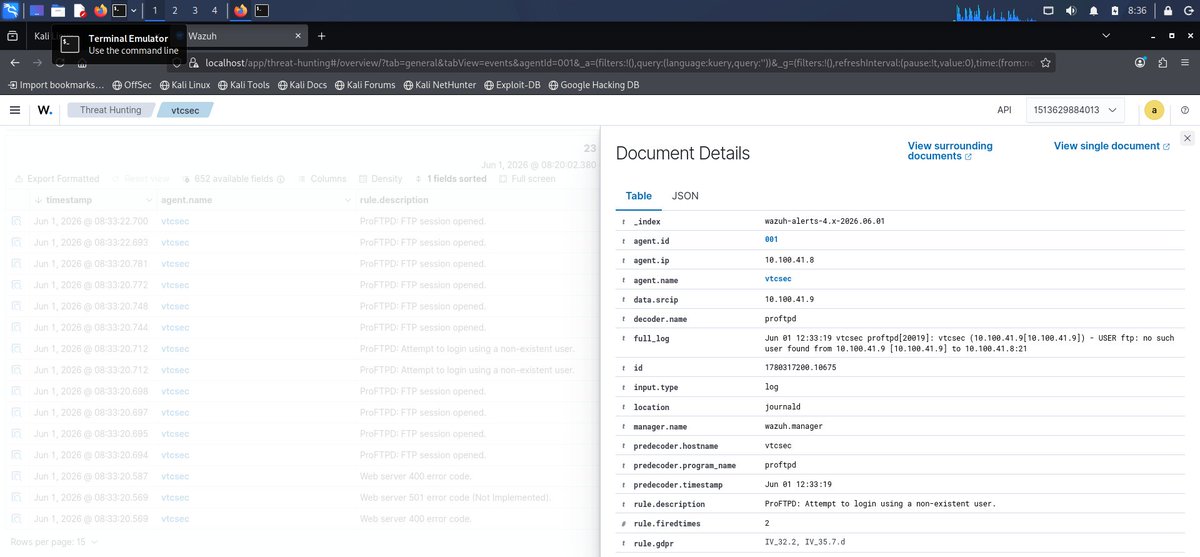
Task: Switch to the JSON tab
Action: pos(685,196)
